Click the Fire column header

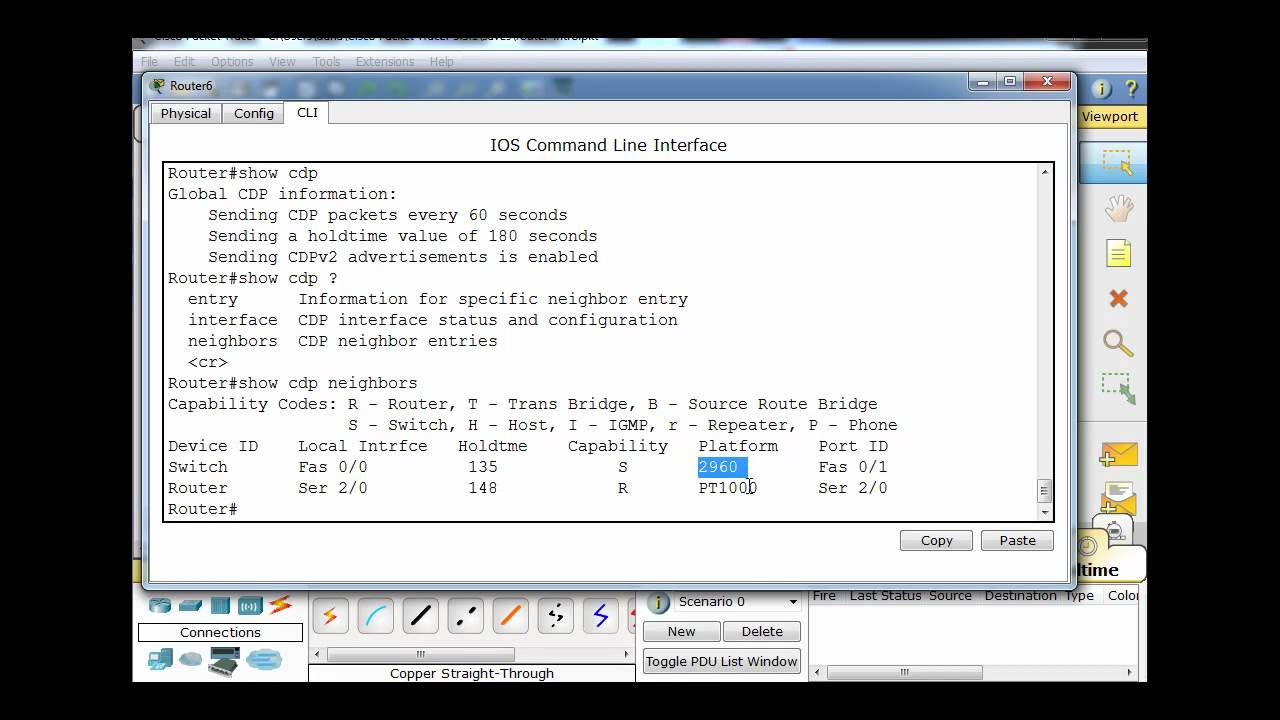824,595
